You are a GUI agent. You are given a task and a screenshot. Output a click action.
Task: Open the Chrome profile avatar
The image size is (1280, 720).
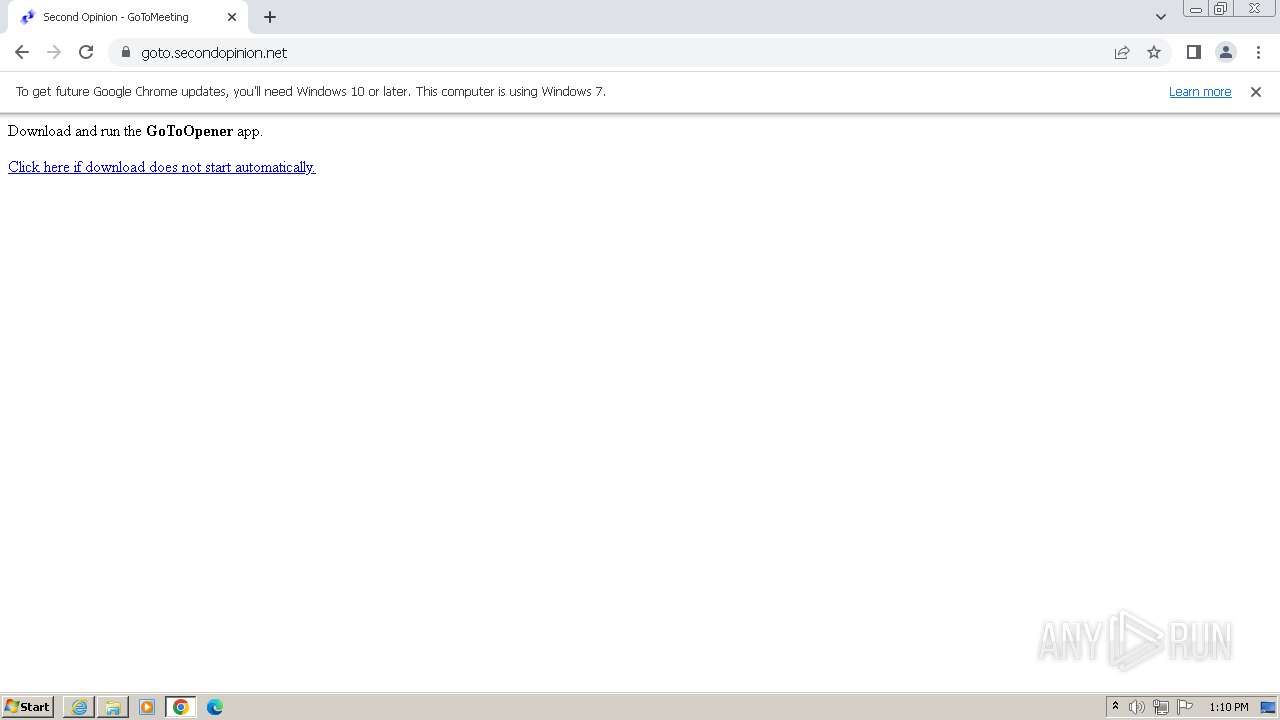[x=1226, y=52]
